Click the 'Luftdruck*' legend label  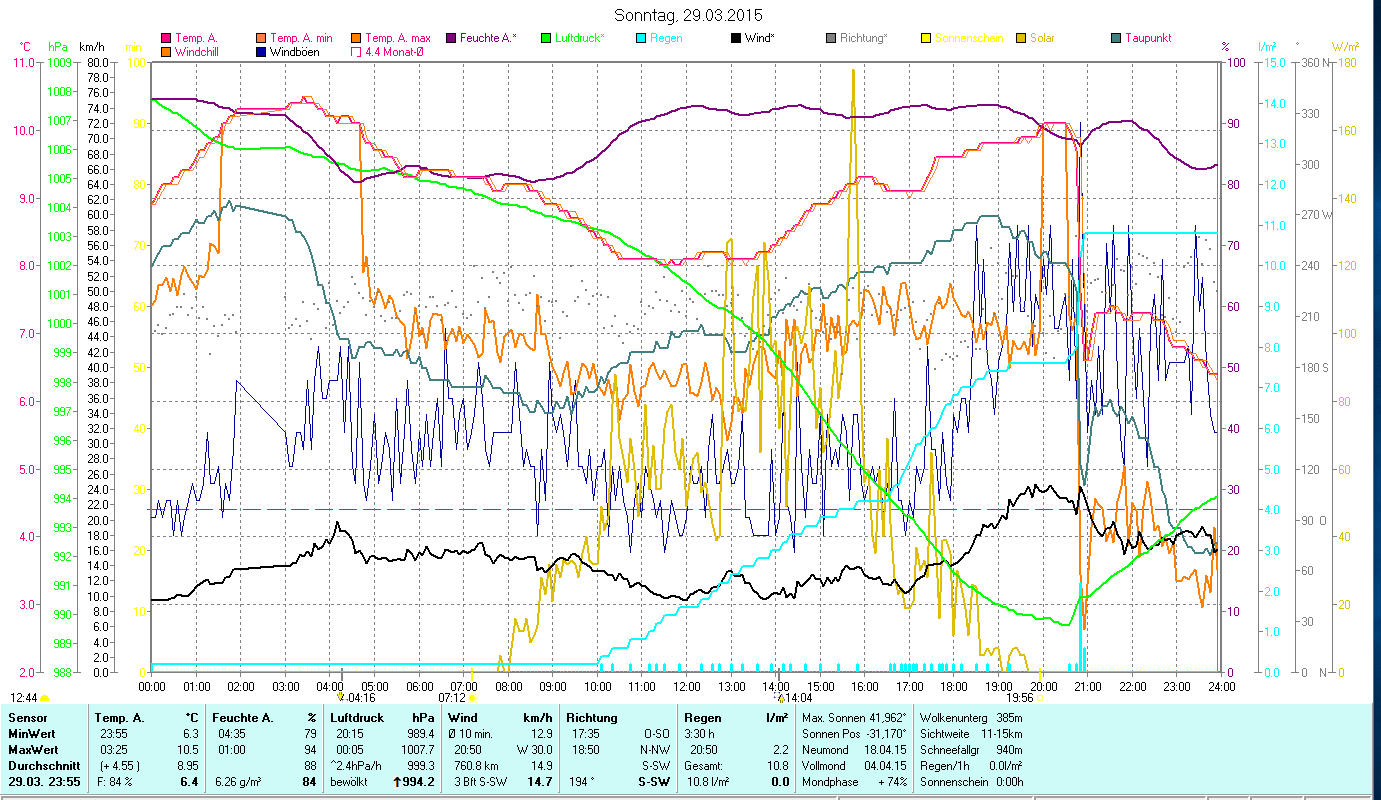coord(580,38)
